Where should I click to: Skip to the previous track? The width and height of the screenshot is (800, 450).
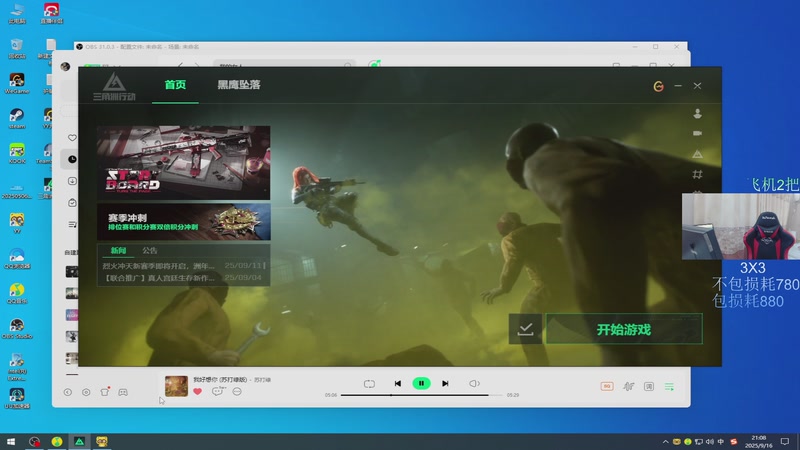click(397, 383)
